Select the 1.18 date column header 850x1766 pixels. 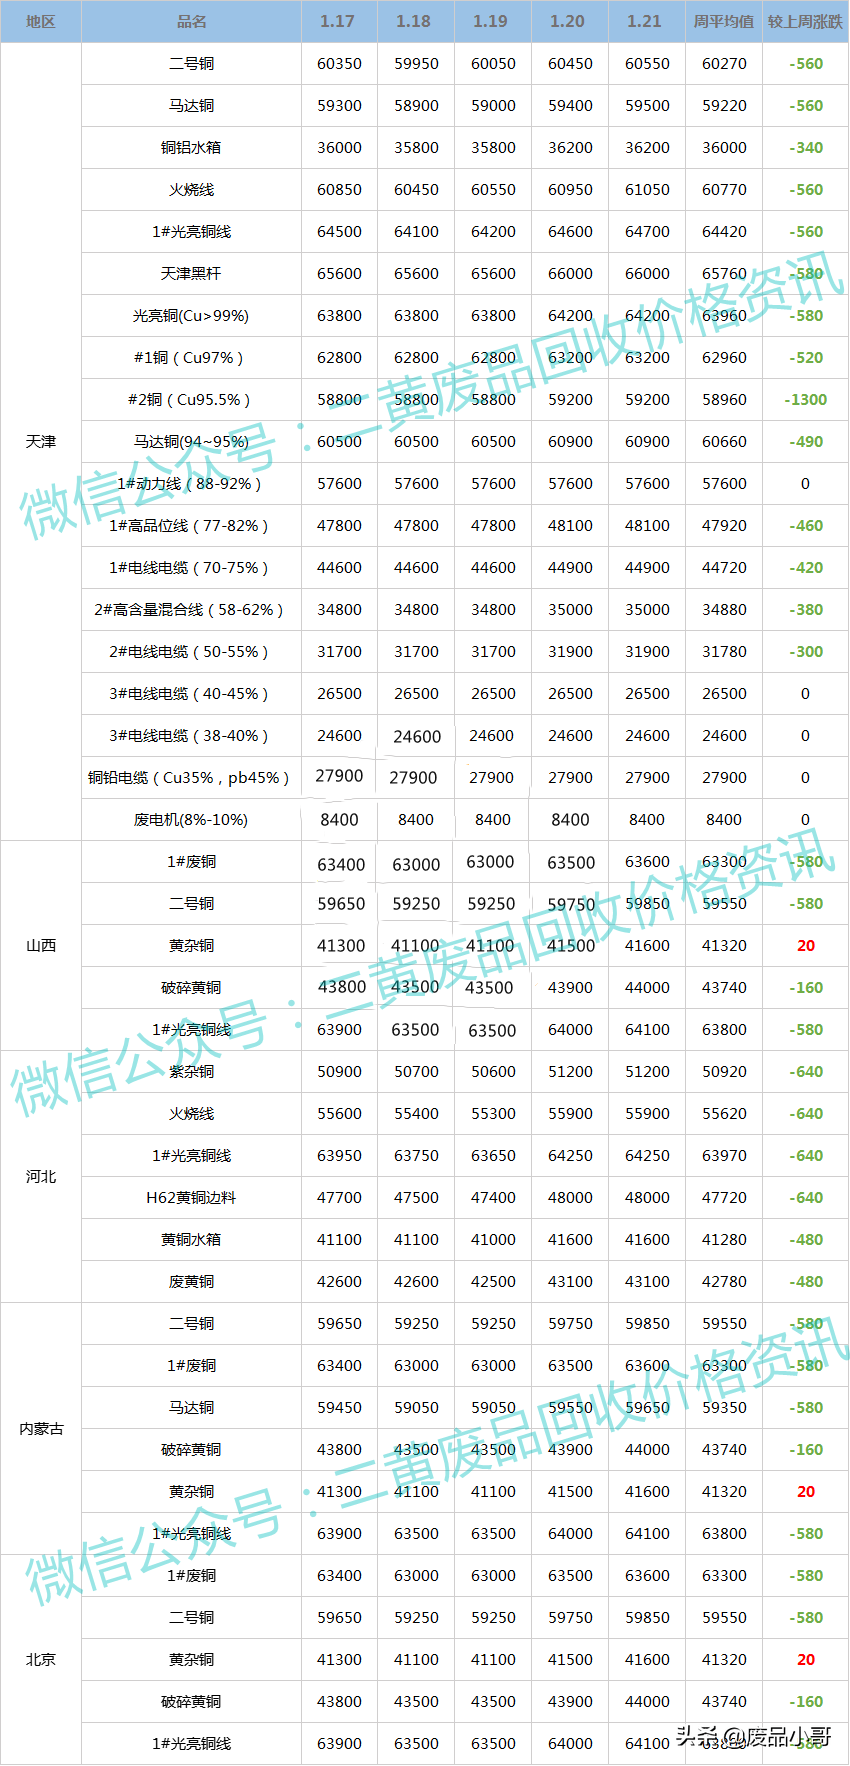coord(414,21)
